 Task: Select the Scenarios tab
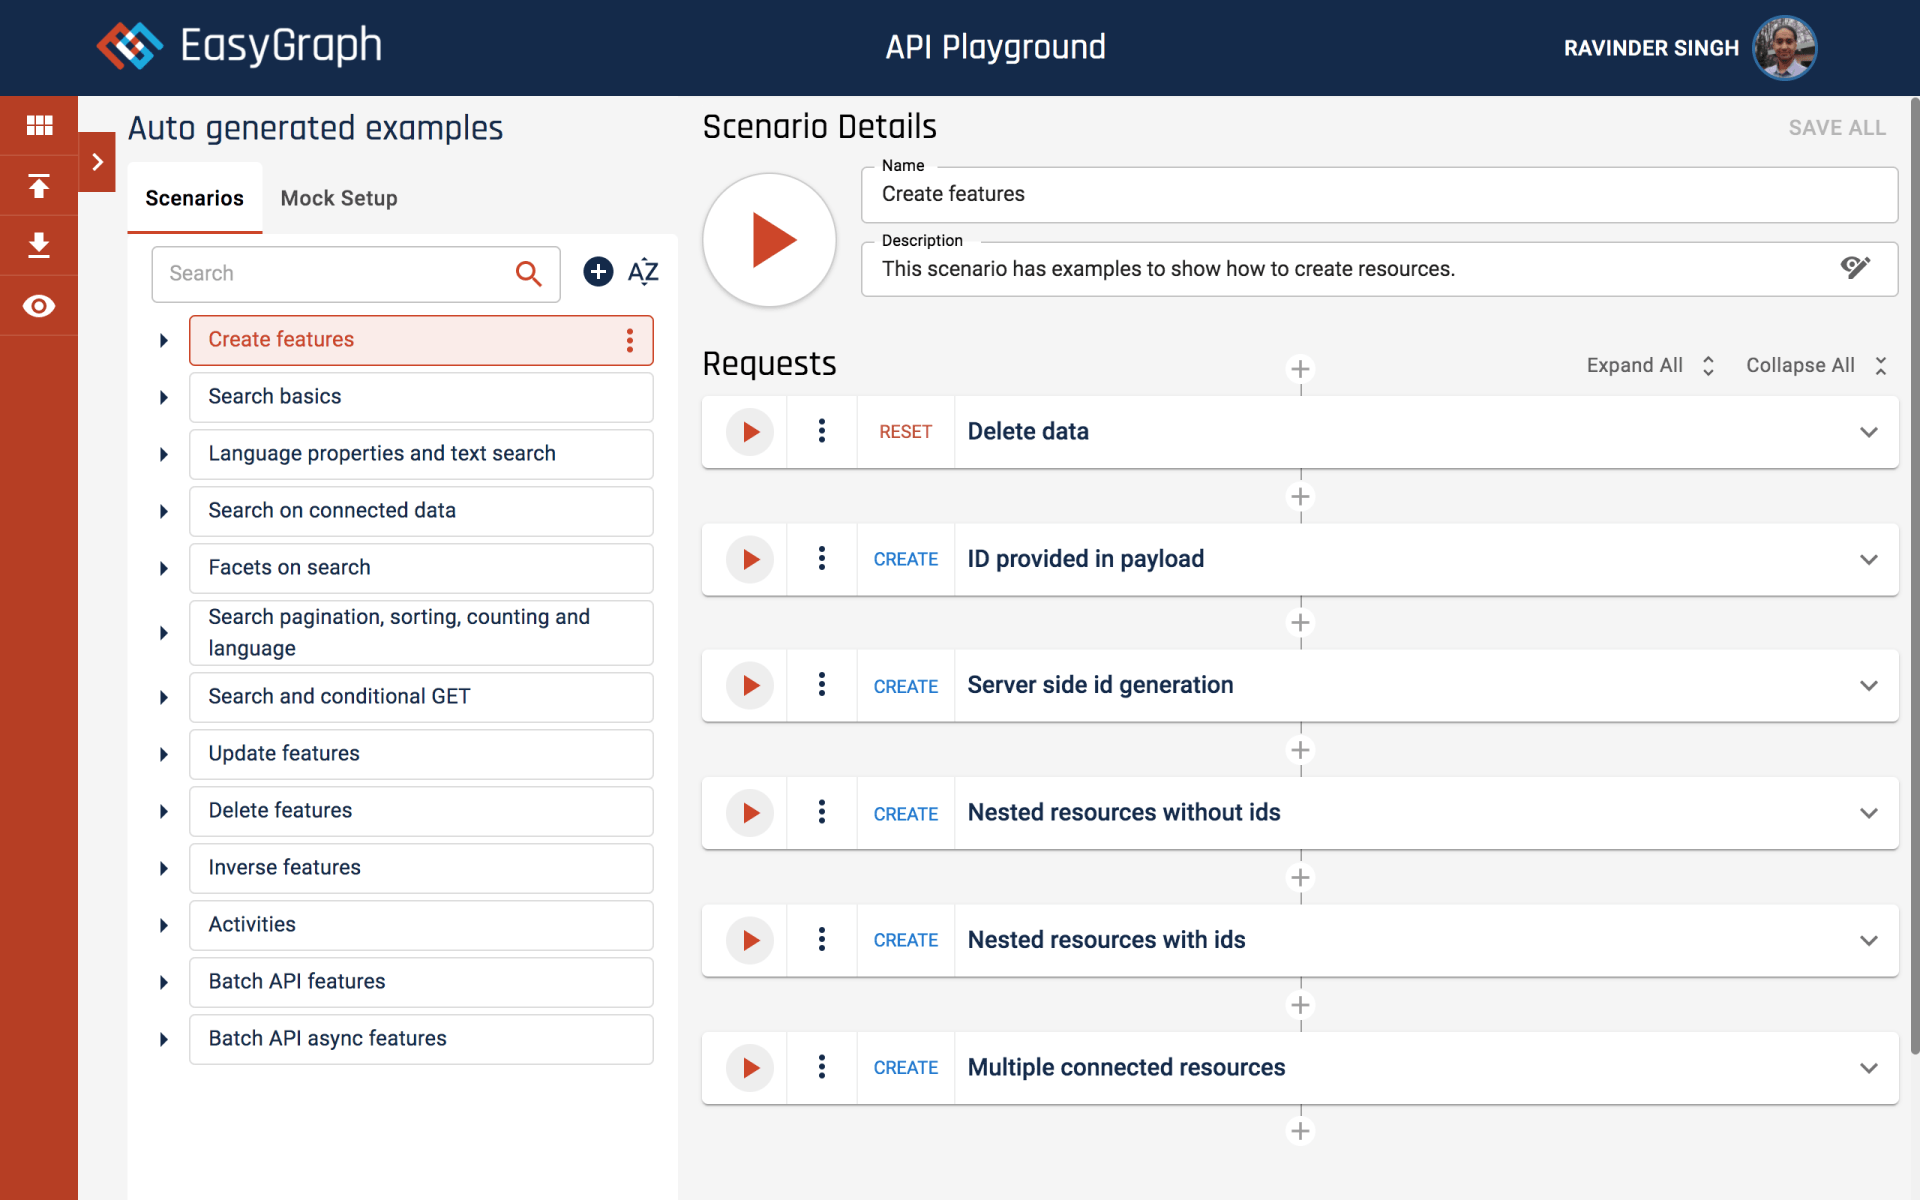tap(194, 198)
